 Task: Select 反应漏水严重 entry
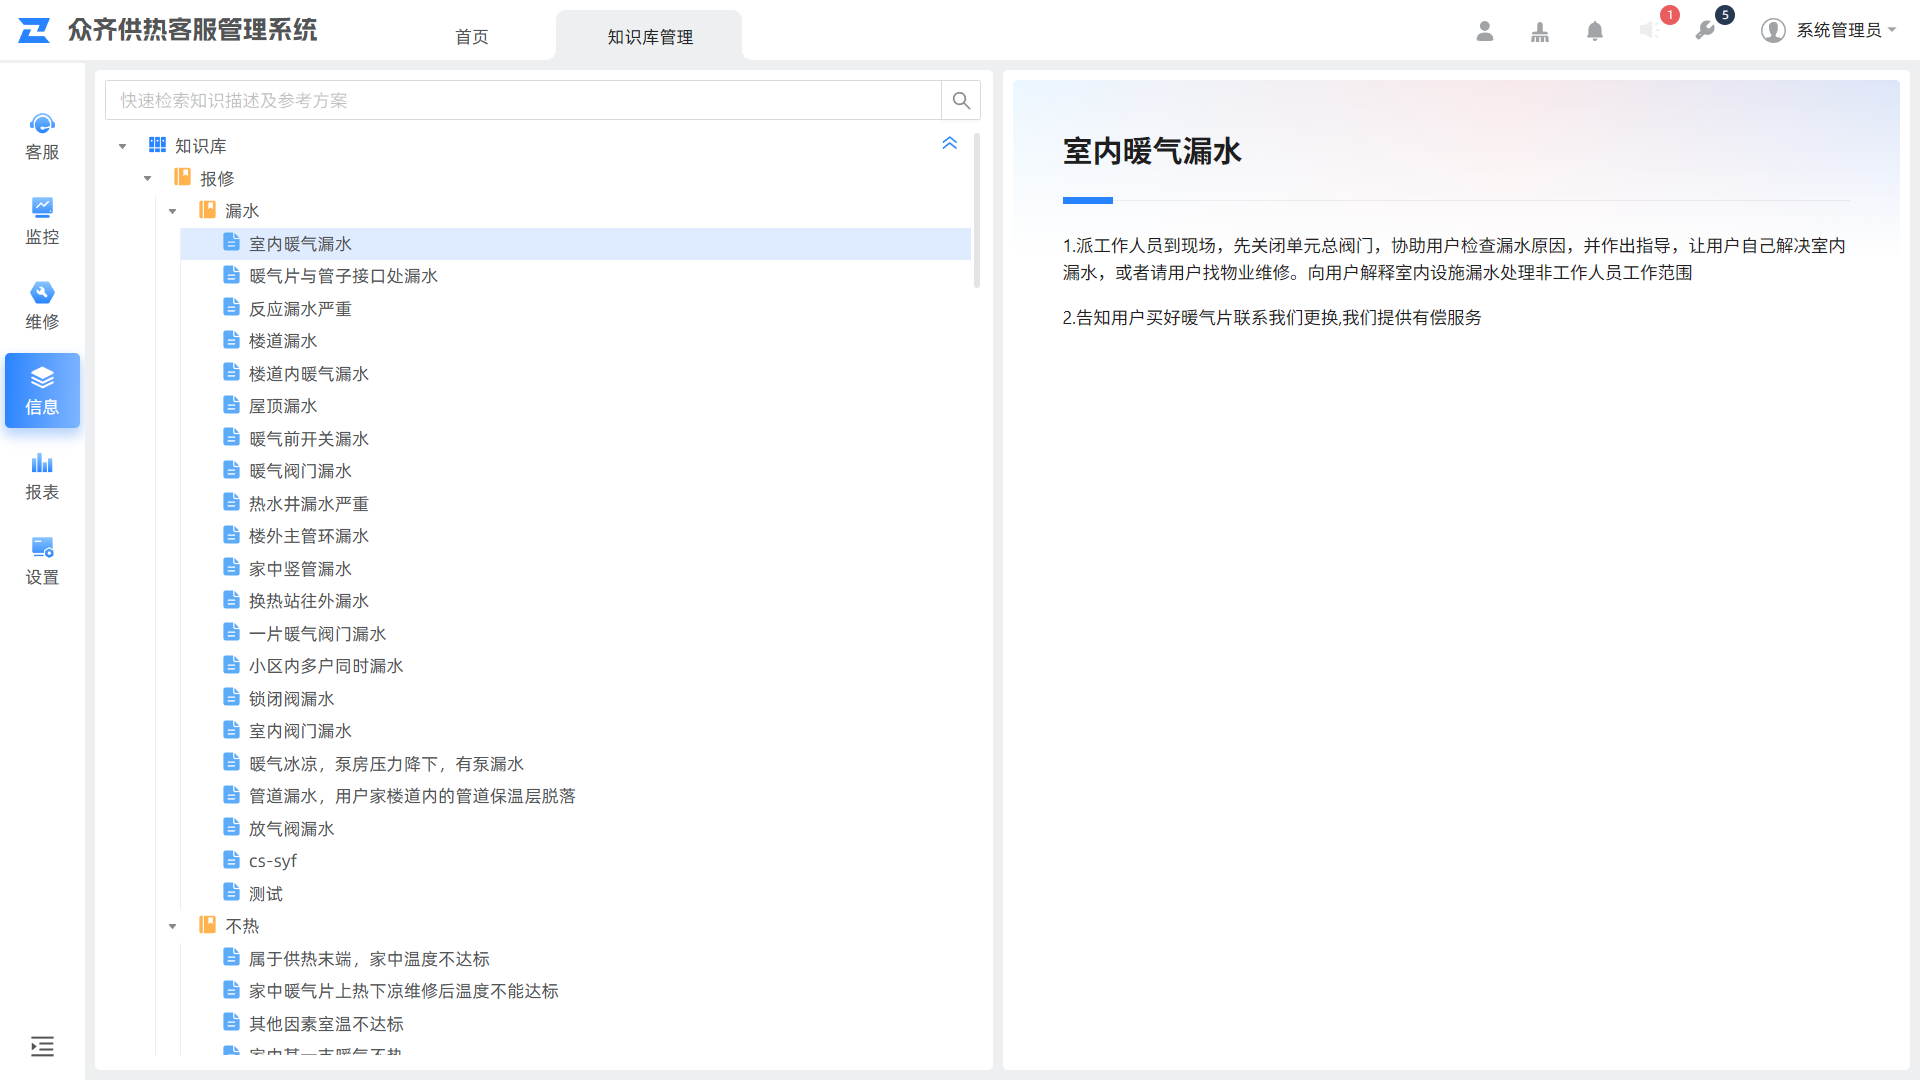[x=300, y=309]
